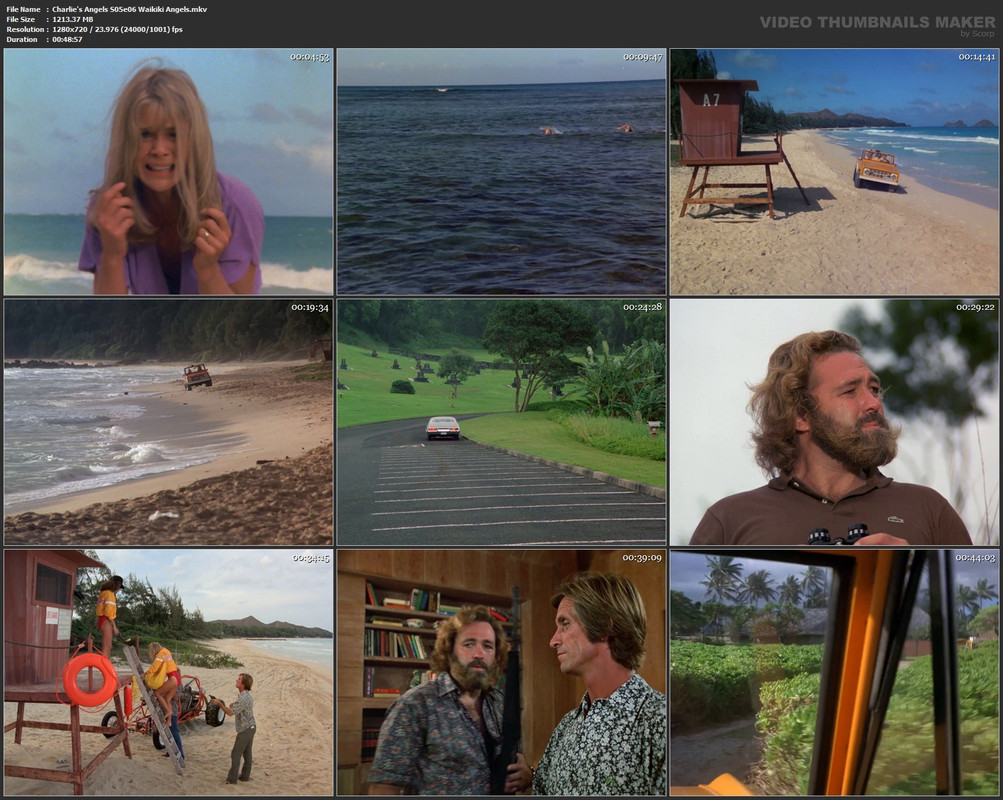Image resolution: width=1003 pixels, height=800 pixels.
Task: Select the cemetery road thumbnail at 00:24:28
Action: pyautogui.click(x=502, y=422)
